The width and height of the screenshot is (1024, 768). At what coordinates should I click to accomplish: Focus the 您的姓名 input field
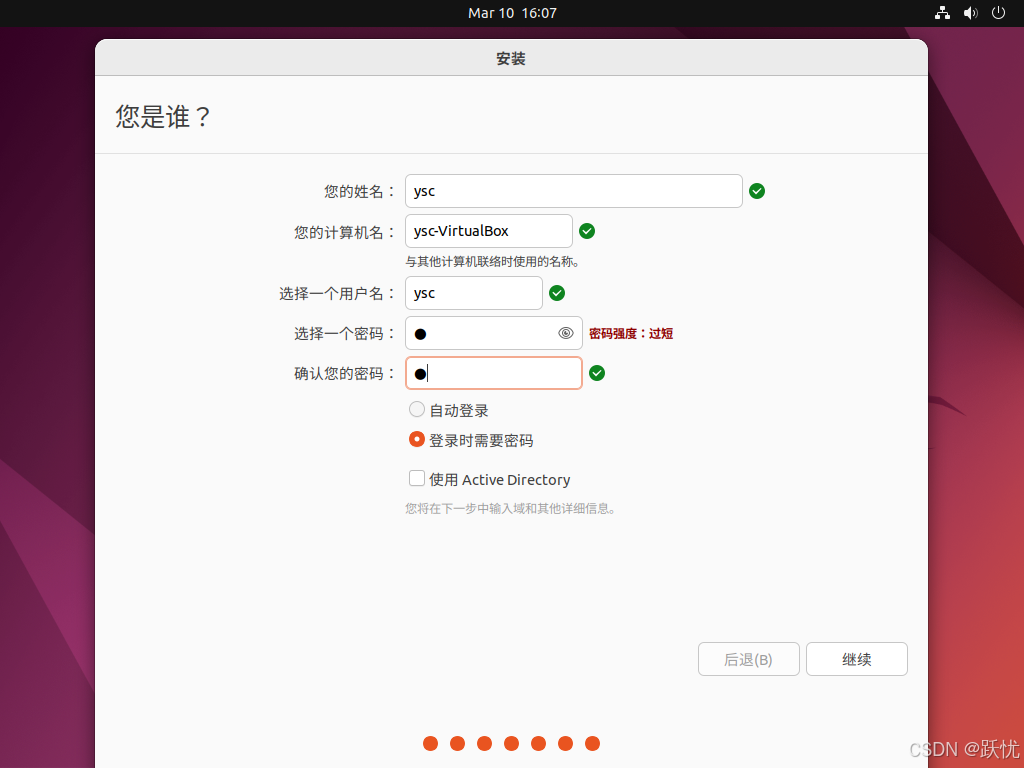tap(573, 191)
